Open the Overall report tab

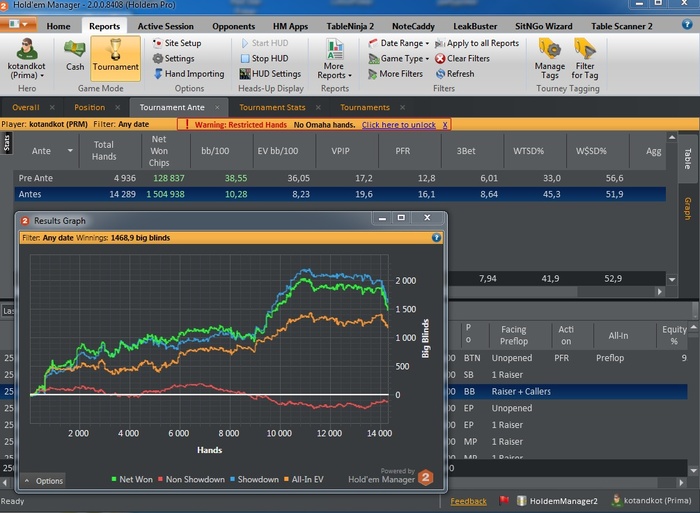[25, 107]
